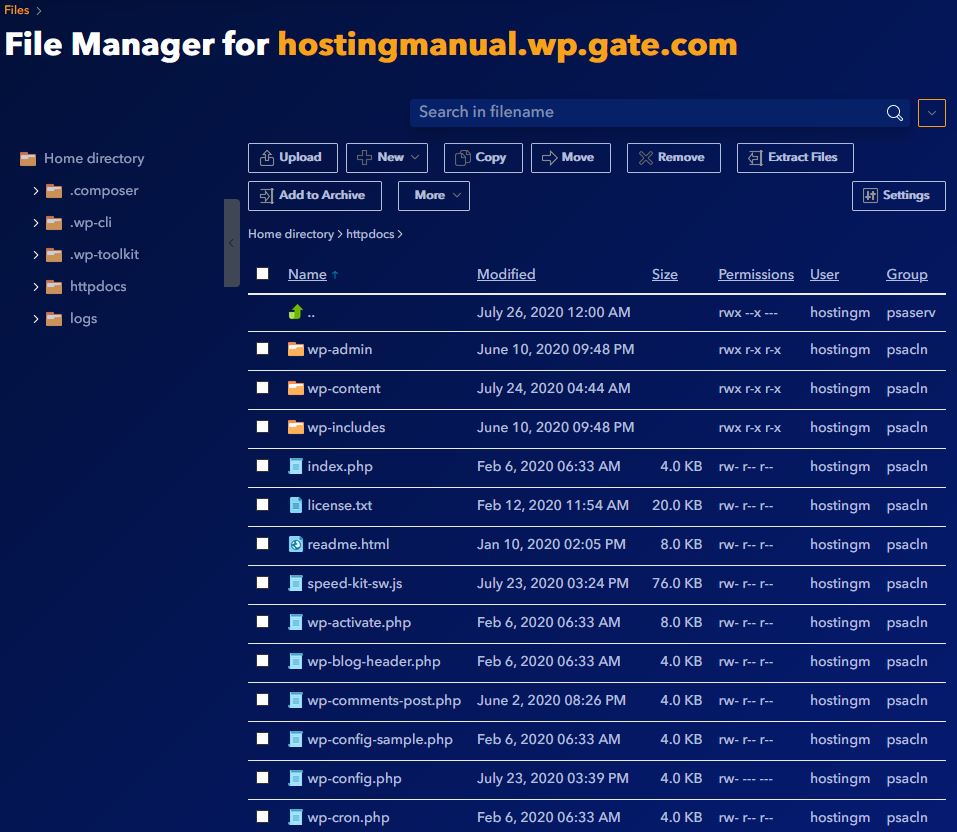957x832 pixels.
Task: Click the Remove files scissors icon
Action: (x=644, y=157)
